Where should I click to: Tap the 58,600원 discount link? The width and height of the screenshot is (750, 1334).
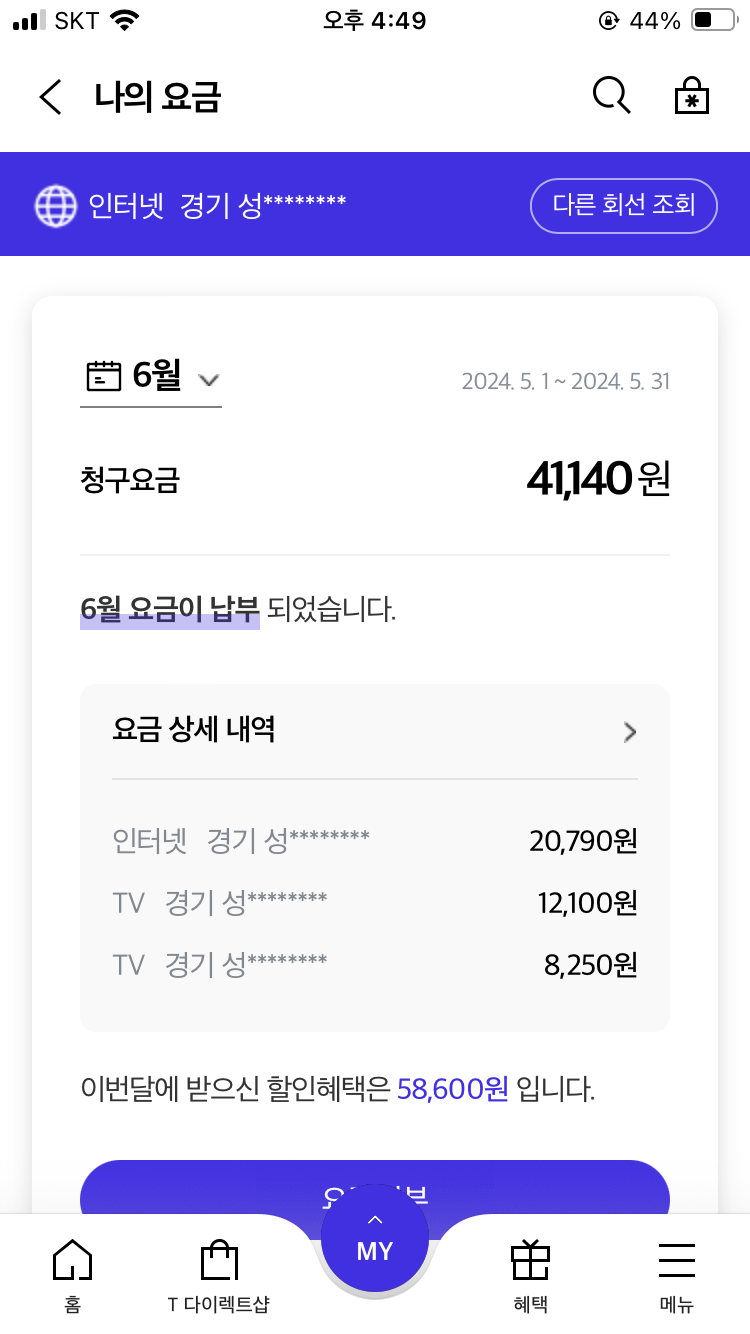click(x=453, y=1088)
